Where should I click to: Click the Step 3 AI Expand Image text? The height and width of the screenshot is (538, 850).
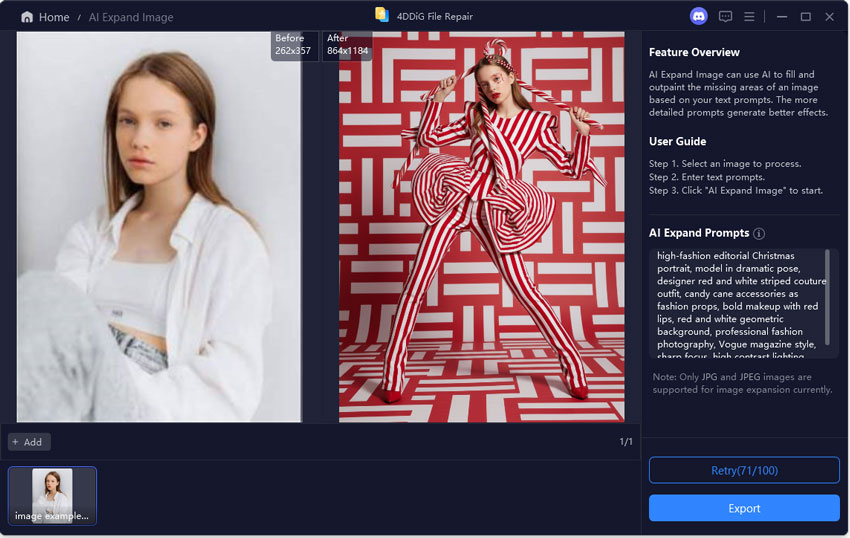click(x=736, y=190)
